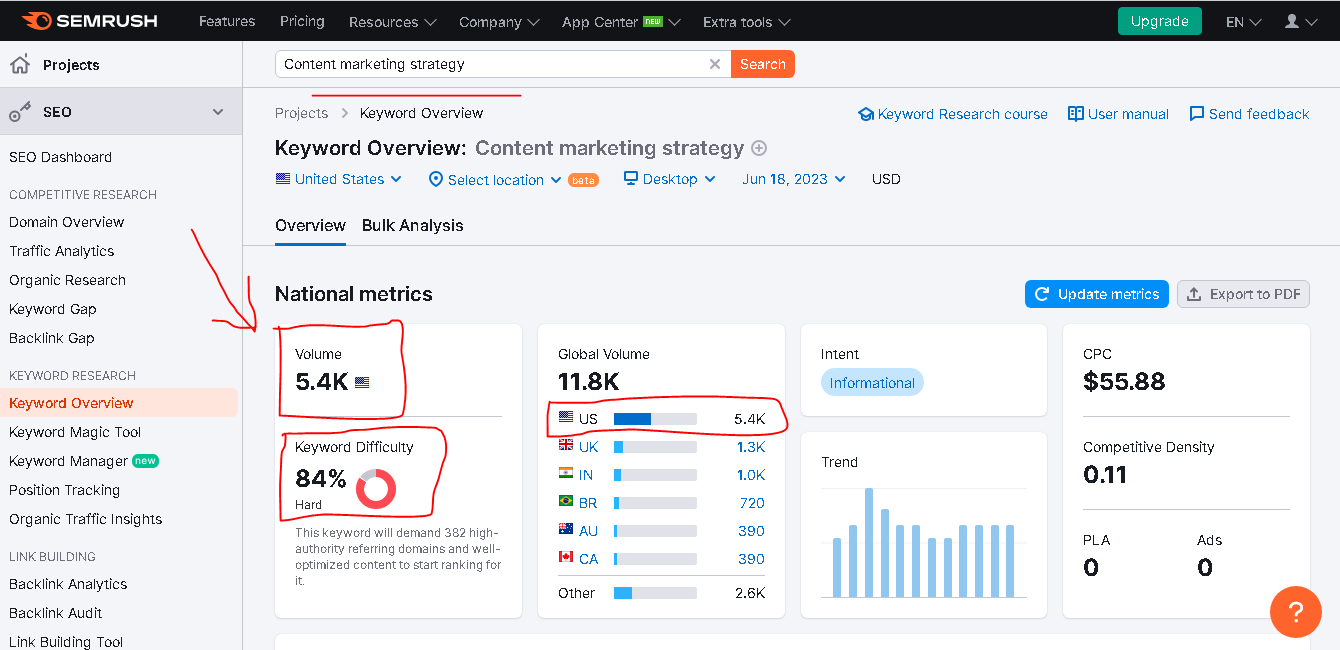Click the Other volume bar

[655, 593]
